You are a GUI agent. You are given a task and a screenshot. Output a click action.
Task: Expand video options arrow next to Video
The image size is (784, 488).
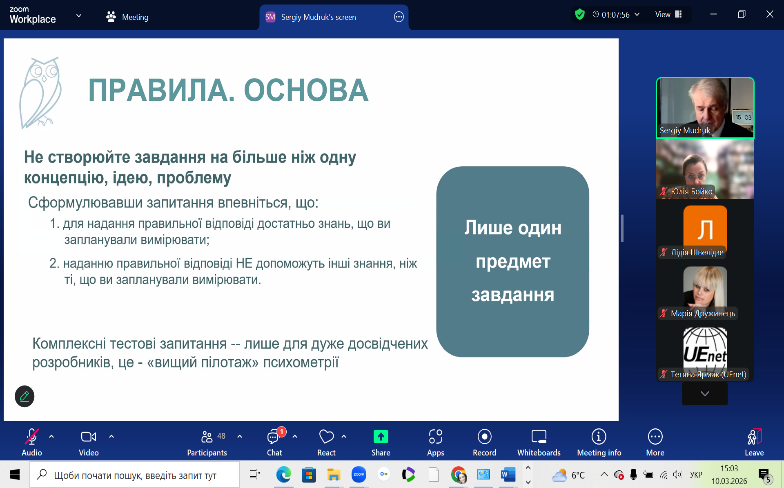(111, 436)
